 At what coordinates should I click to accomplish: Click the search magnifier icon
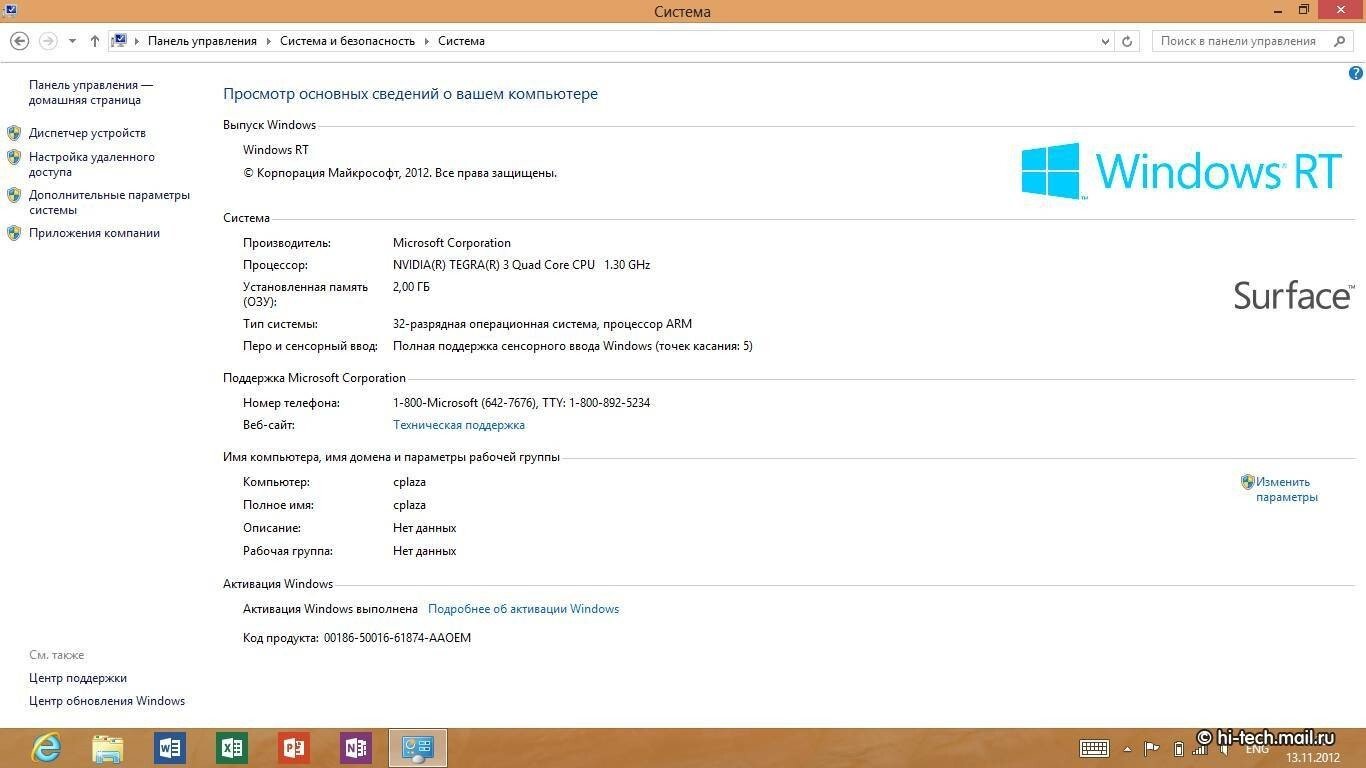pos(1340,41)
